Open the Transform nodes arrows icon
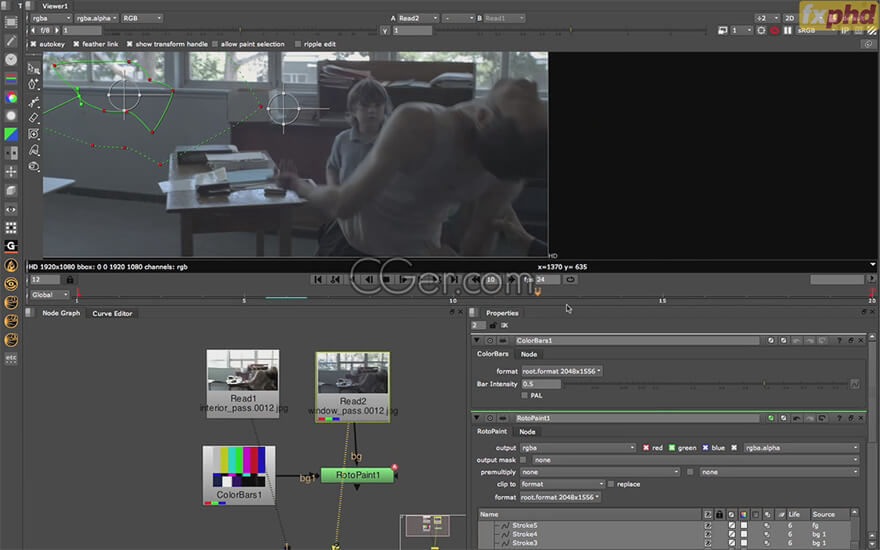 (x=11, y=172)
